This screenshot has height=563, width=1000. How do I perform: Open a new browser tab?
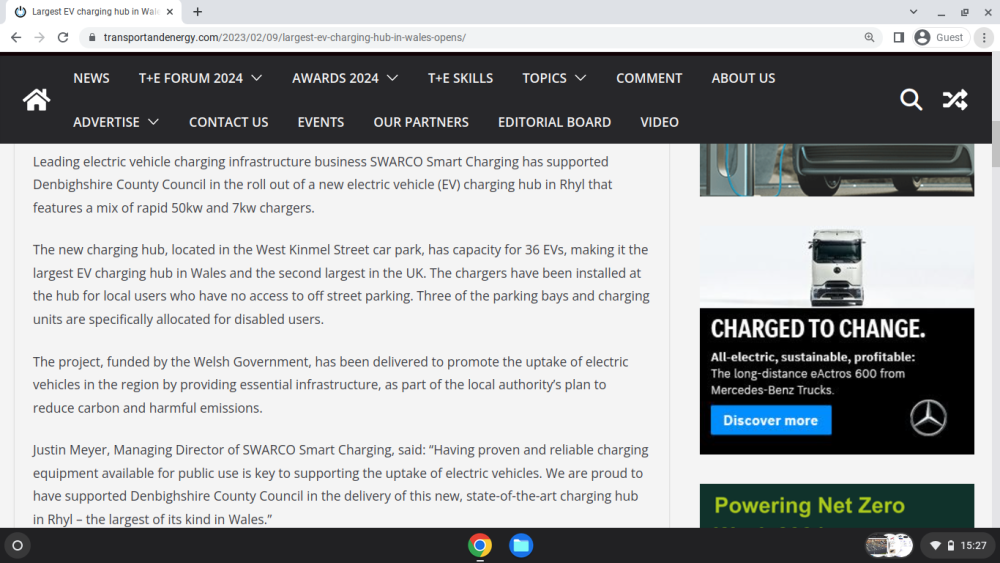198,11
